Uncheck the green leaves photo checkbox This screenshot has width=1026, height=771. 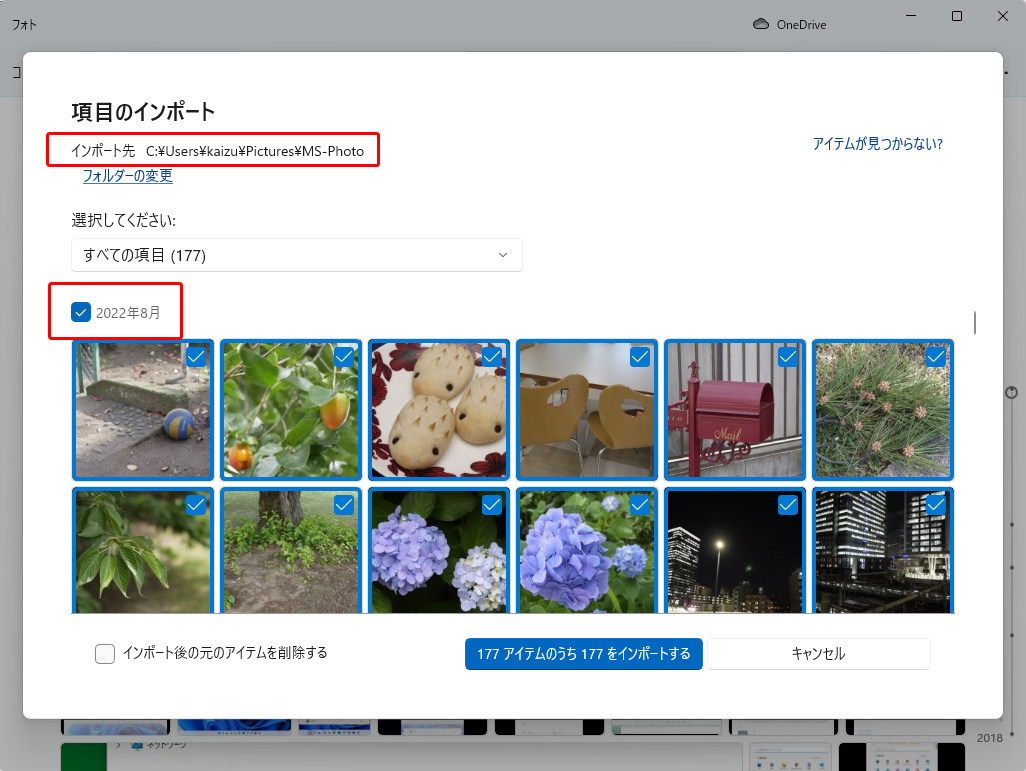[x=196, y=505]
